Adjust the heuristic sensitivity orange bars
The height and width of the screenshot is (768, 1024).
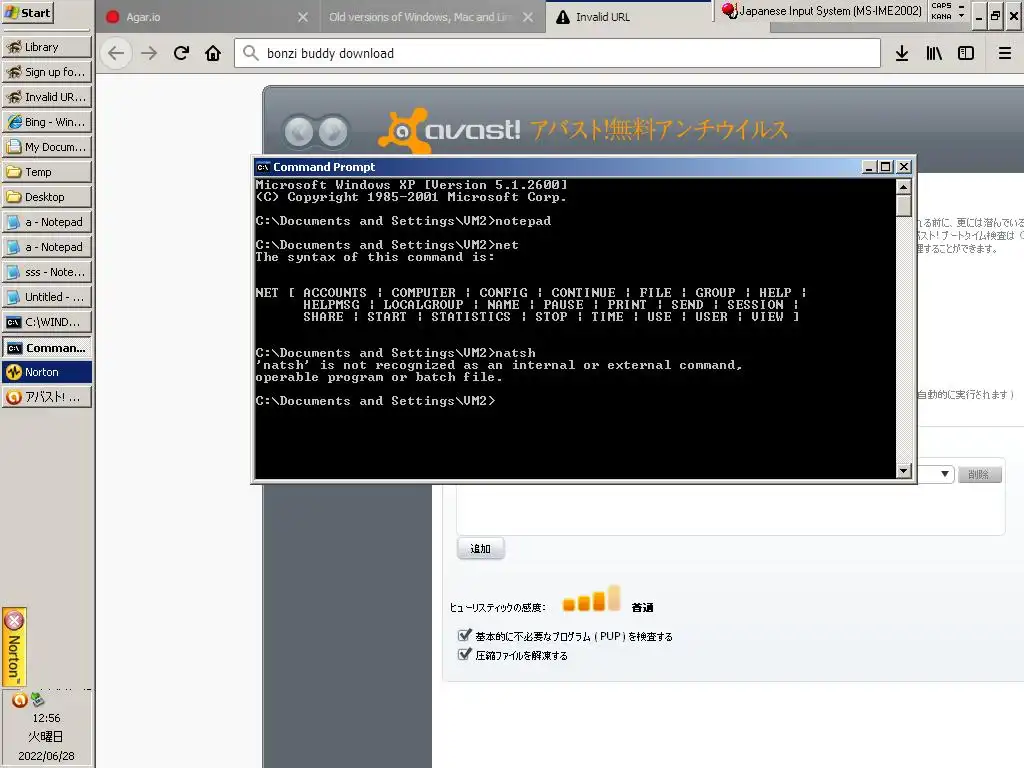coord(591,599)
